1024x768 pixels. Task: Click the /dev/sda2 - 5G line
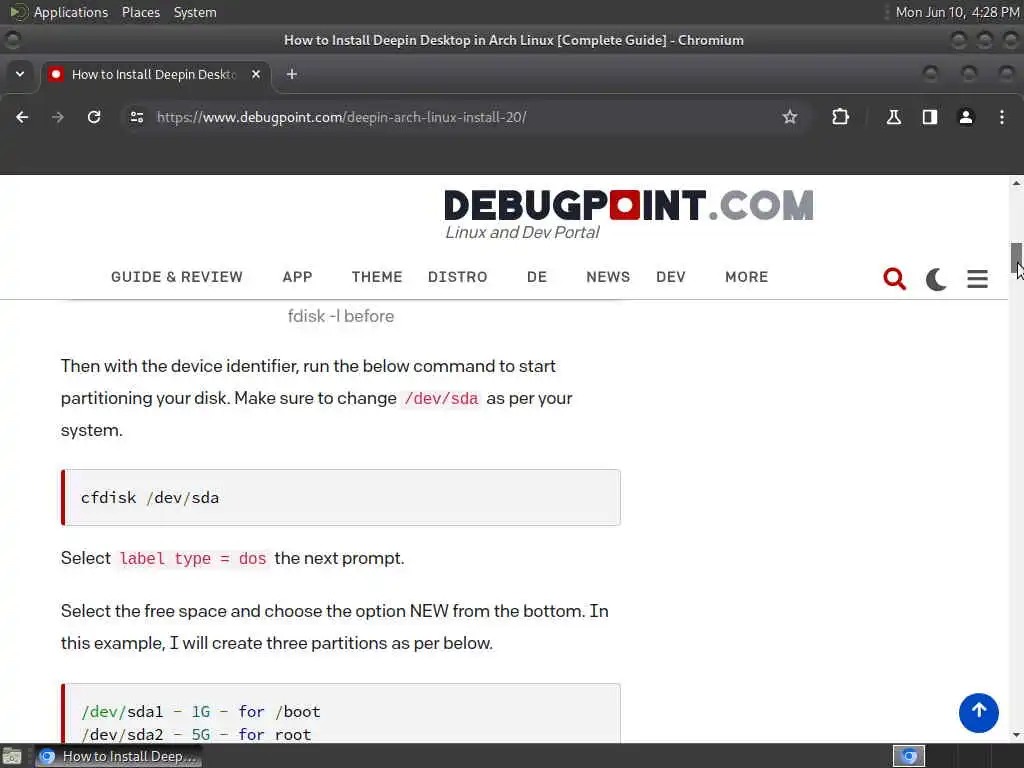tap(196, 735)
